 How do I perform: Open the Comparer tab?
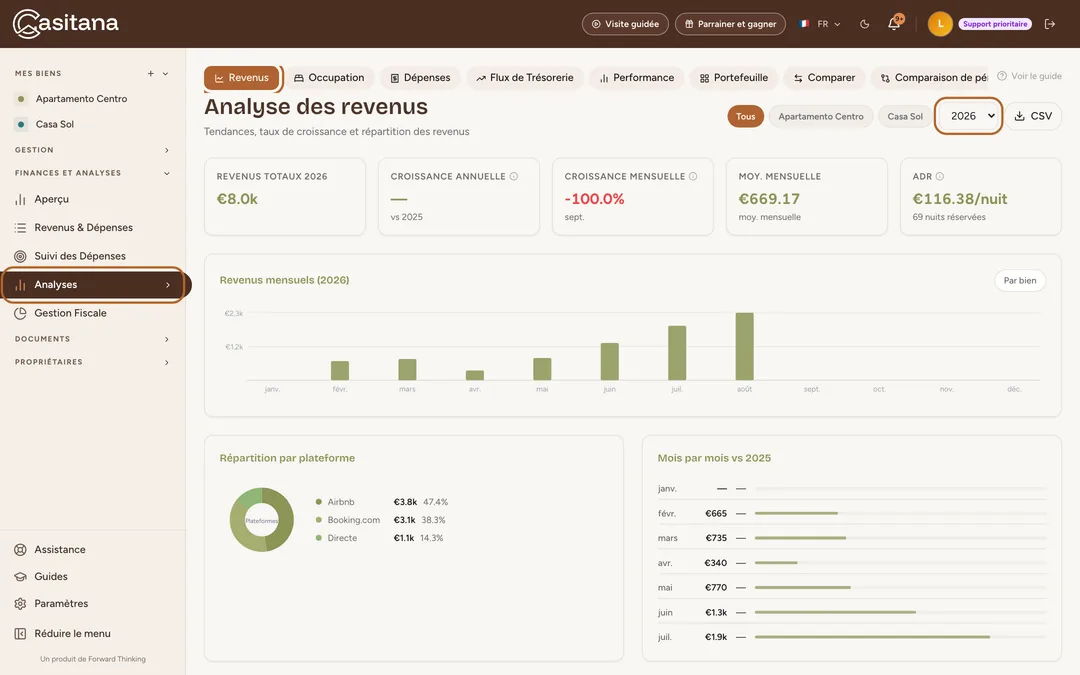824,78
